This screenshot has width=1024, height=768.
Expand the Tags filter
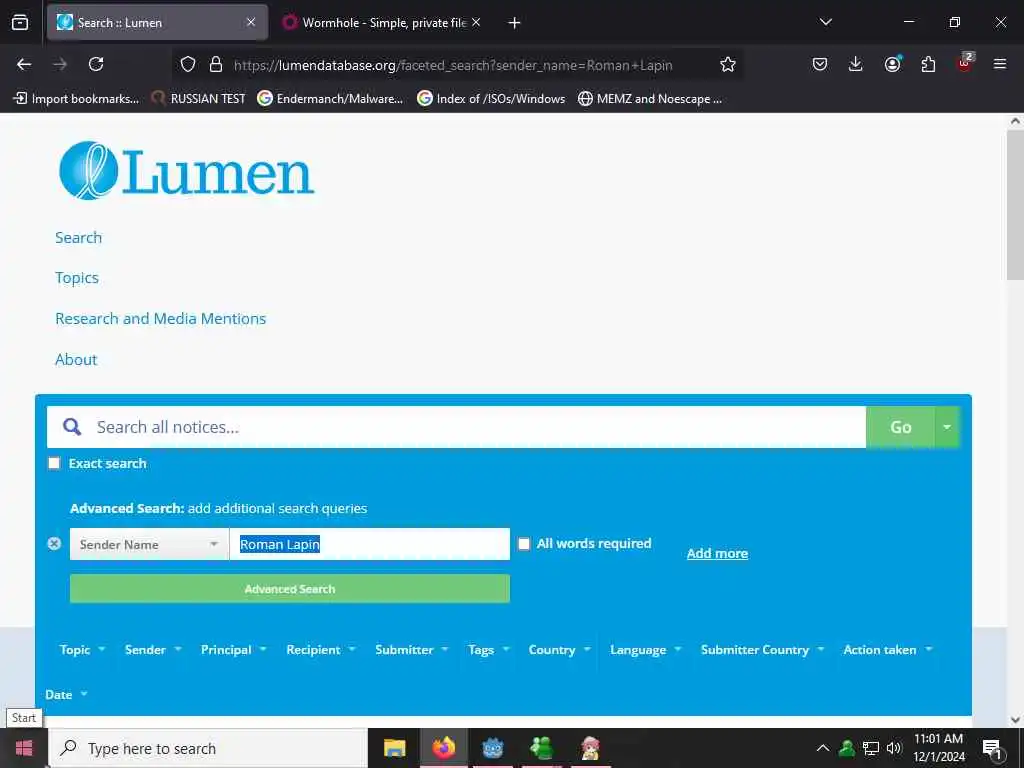coord(488,650)
